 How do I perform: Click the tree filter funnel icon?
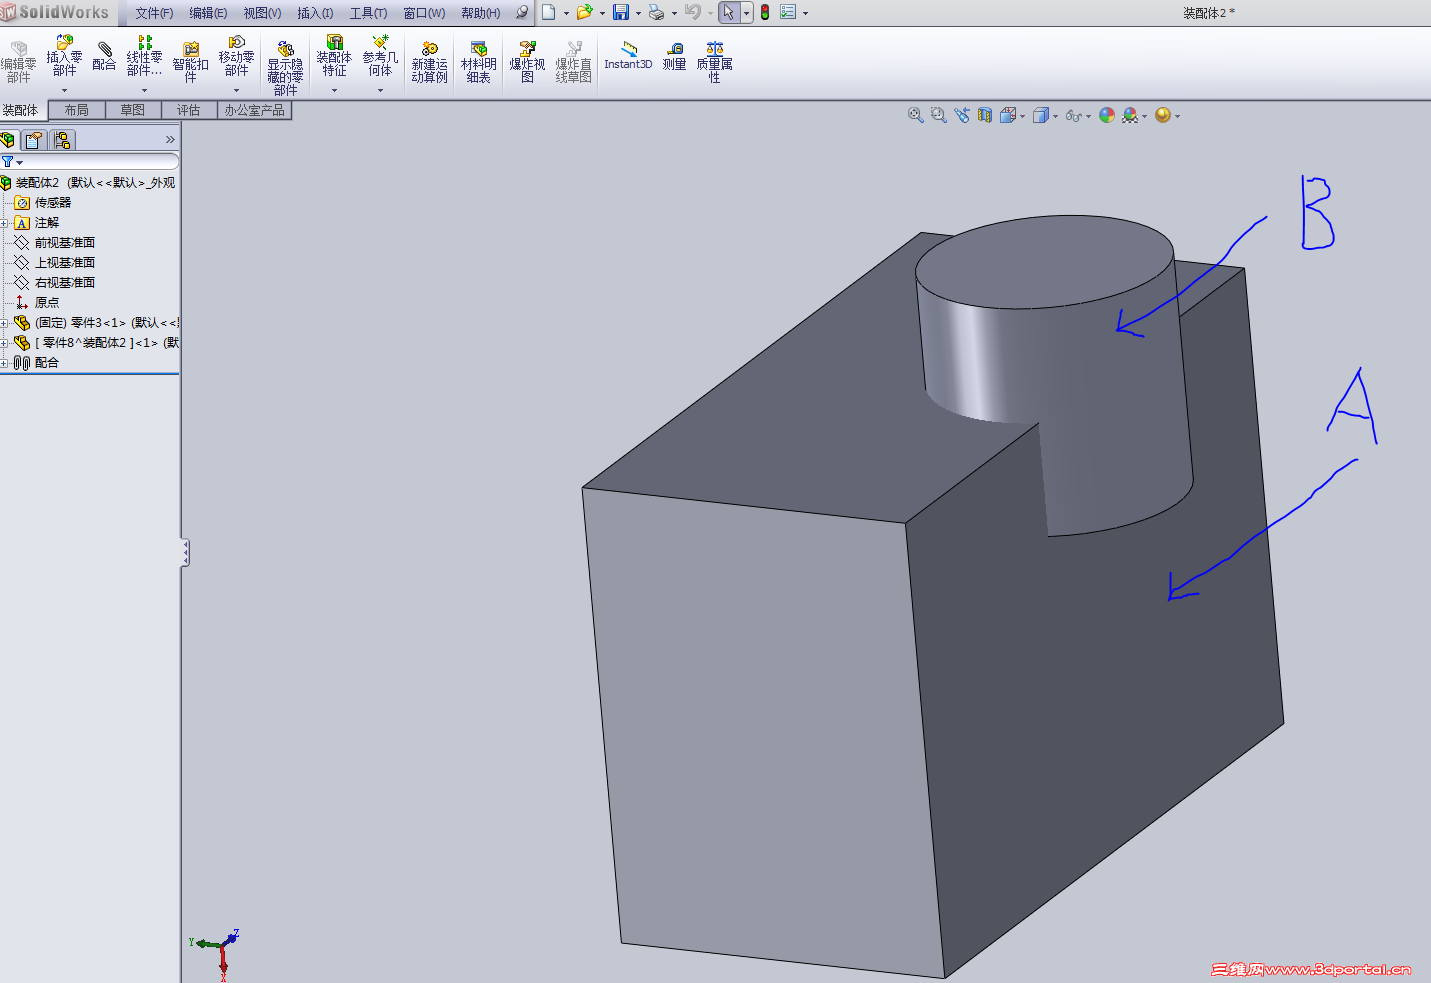8,161
